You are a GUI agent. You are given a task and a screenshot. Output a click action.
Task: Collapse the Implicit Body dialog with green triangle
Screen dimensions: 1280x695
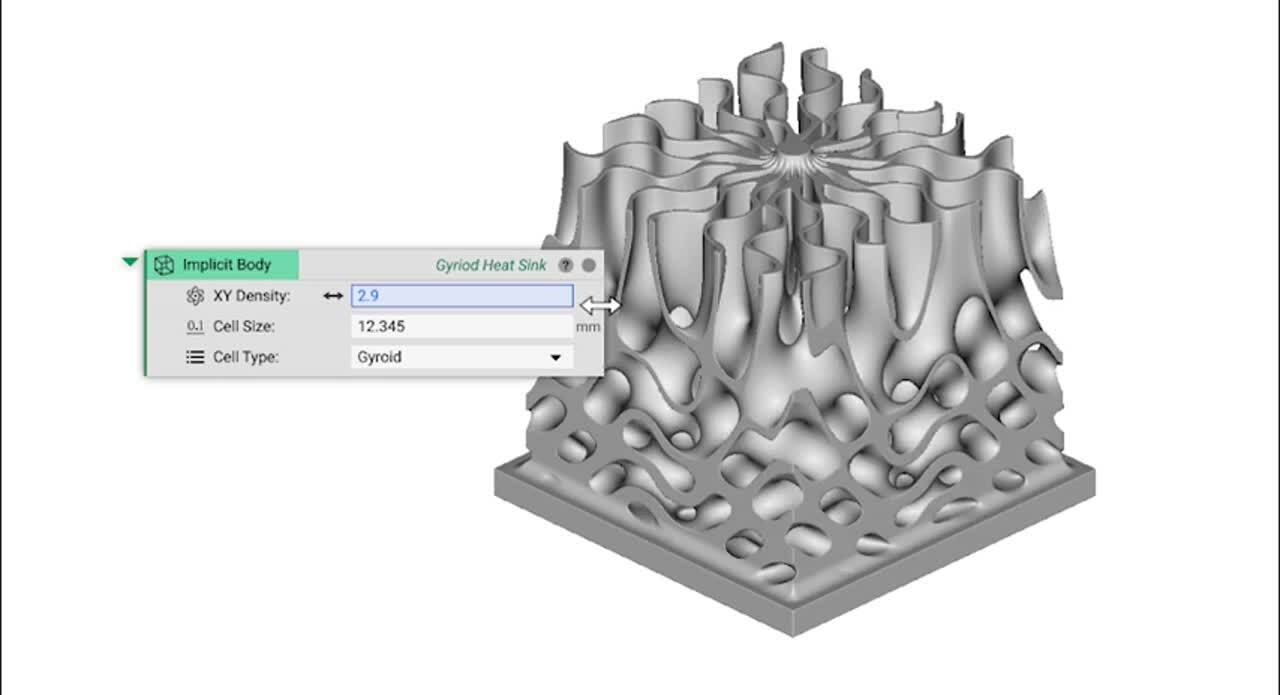130,261
